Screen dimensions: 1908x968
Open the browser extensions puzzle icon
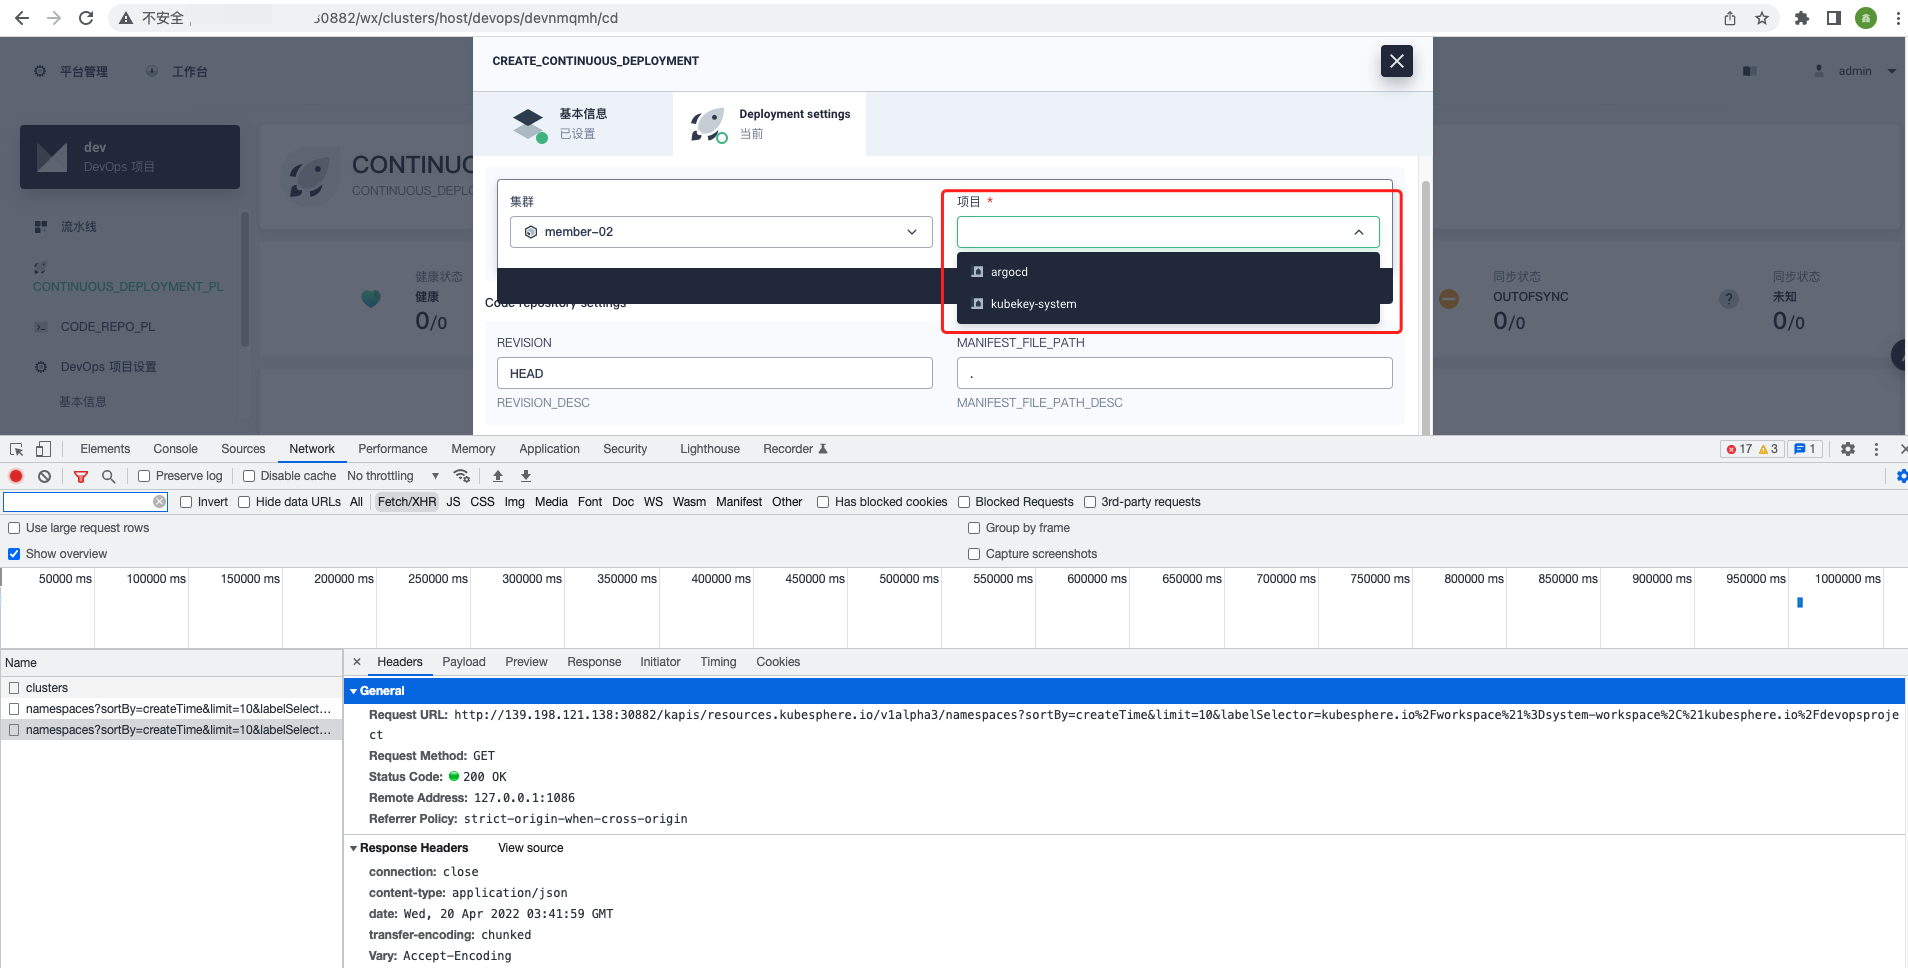click(1802, 18)
